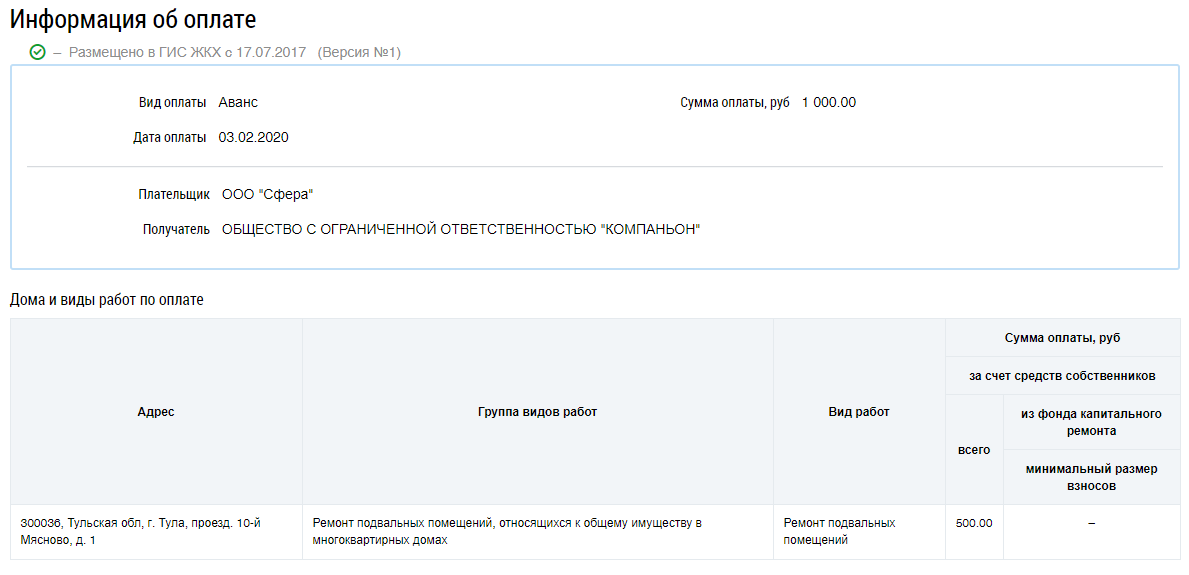Click the 500.00 amount cell

(x=974, y=523)
